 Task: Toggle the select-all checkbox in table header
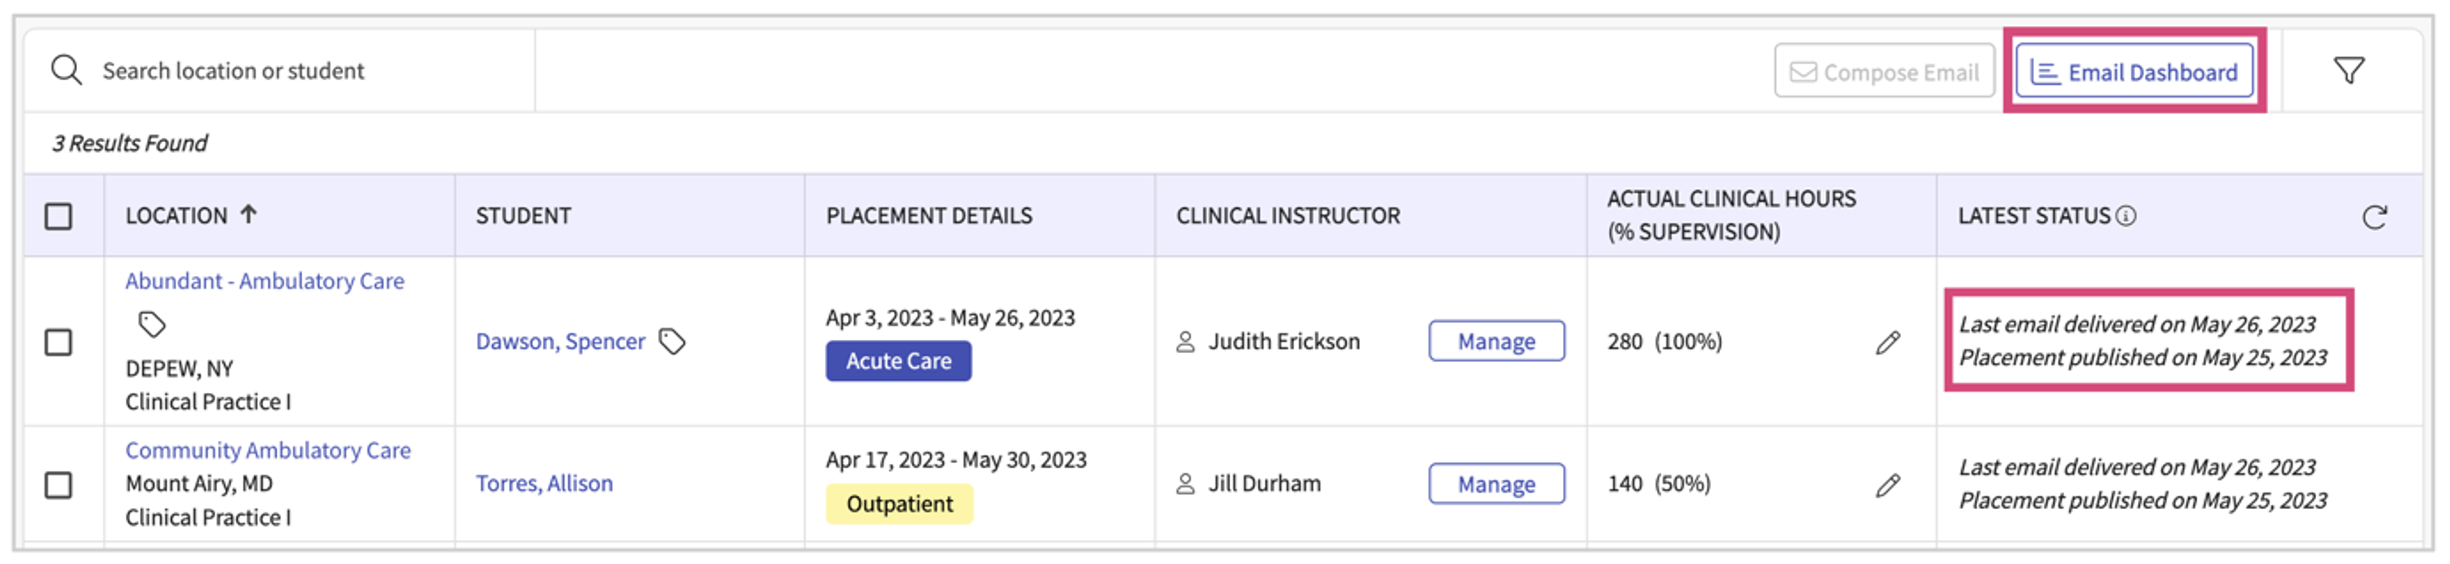click(x=59, y=216)
